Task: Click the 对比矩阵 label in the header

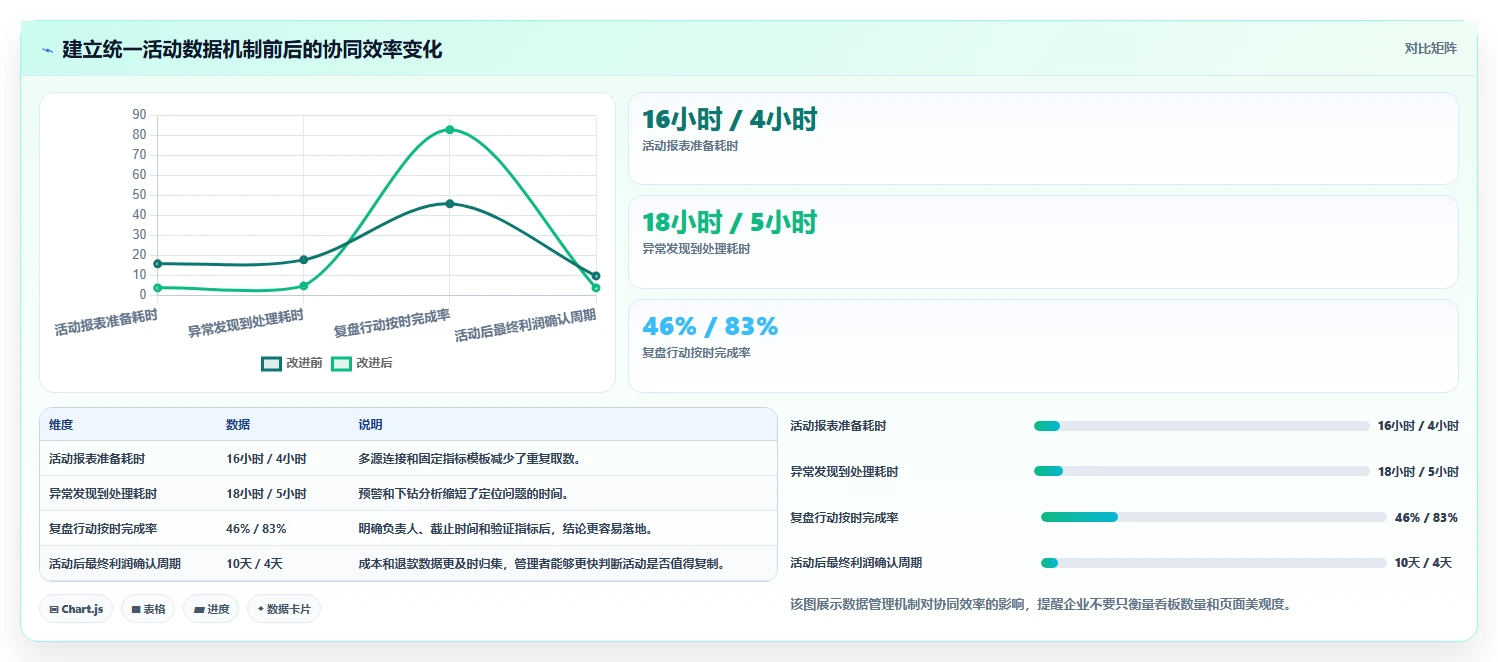Action: coord(1431,48)
